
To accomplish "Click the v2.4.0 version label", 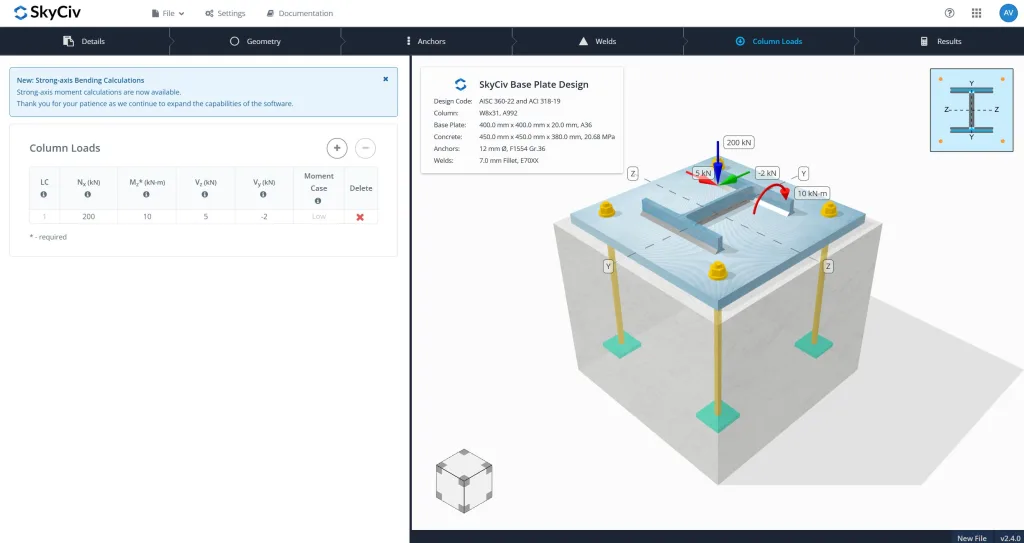I will click(x=1010, y=538).
